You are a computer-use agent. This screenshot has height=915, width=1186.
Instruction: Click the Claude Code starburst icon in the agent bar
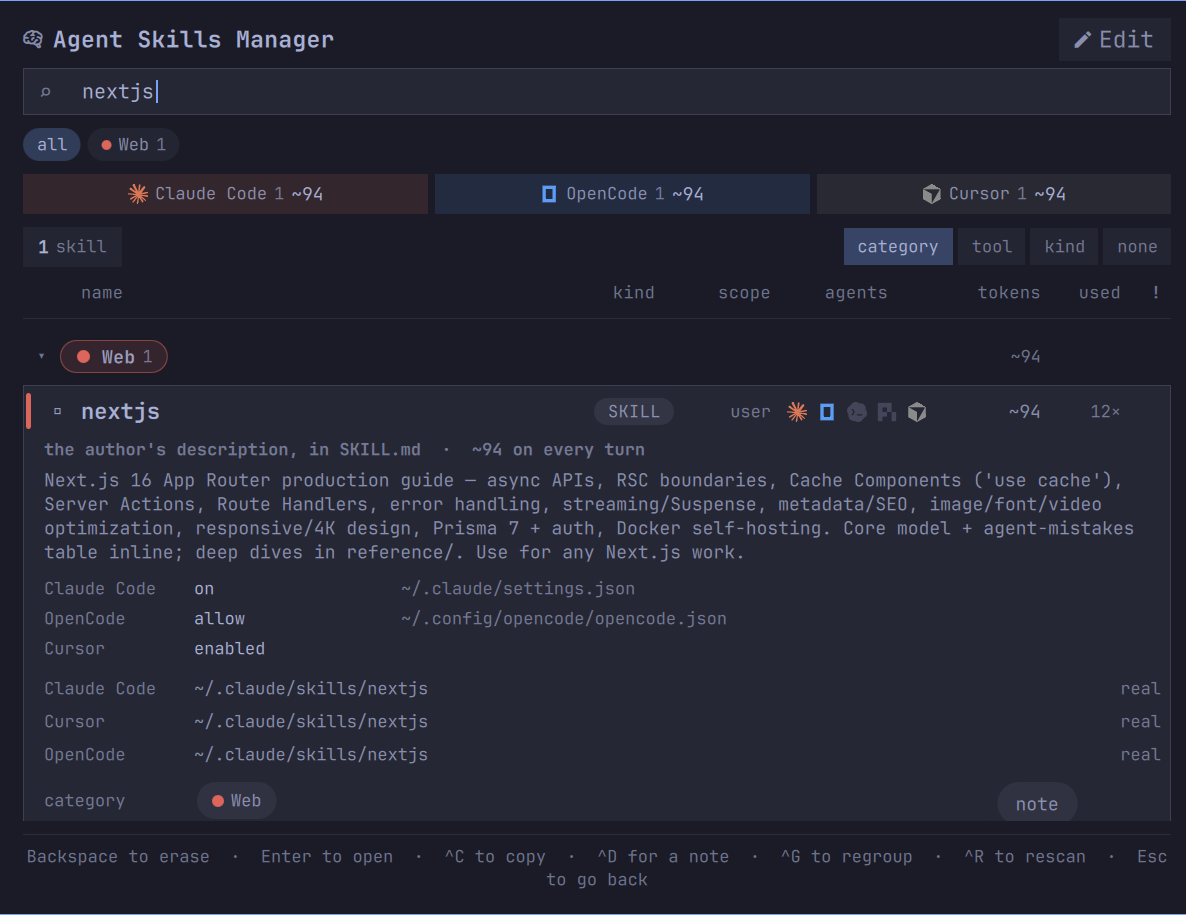[138, 194]
